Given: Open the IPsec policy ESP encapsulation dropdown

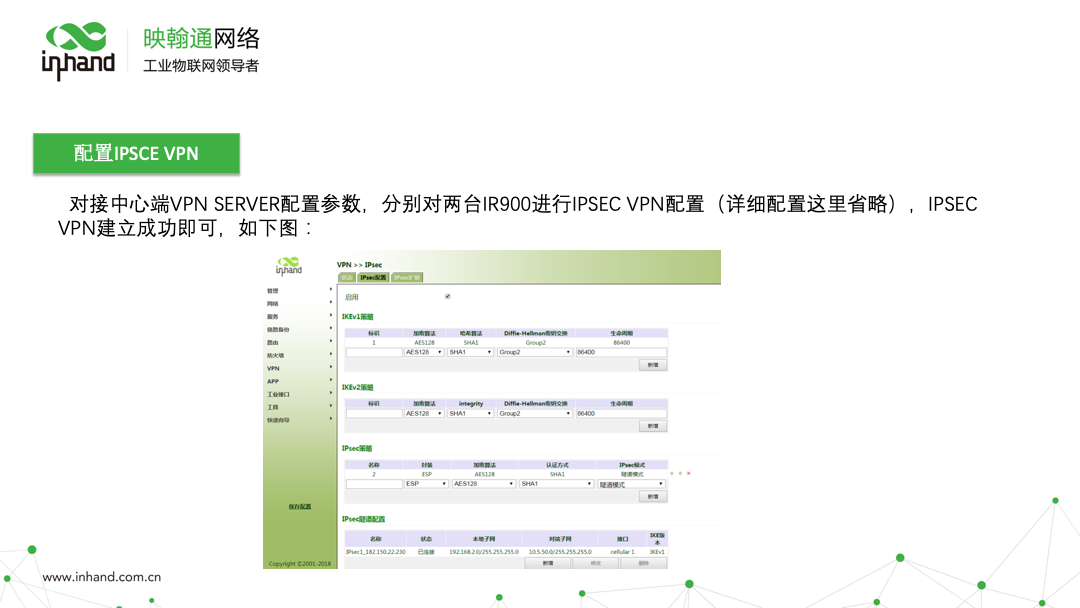Looking at the screenshot, I should coord(424,484).
